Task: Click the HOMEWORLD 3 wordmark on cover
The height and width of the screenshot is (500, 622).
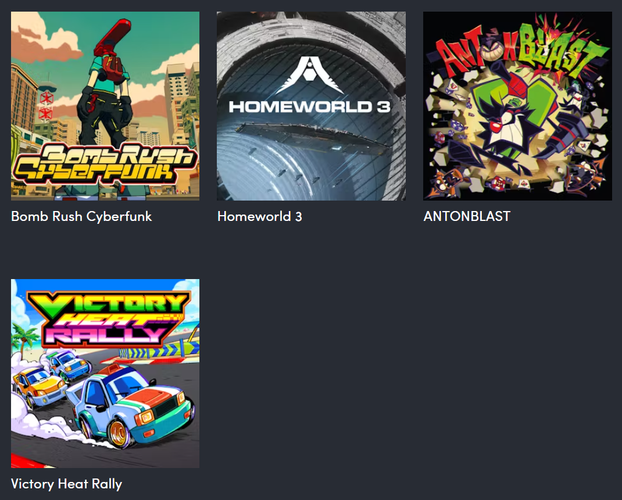Action: [310, 107]
